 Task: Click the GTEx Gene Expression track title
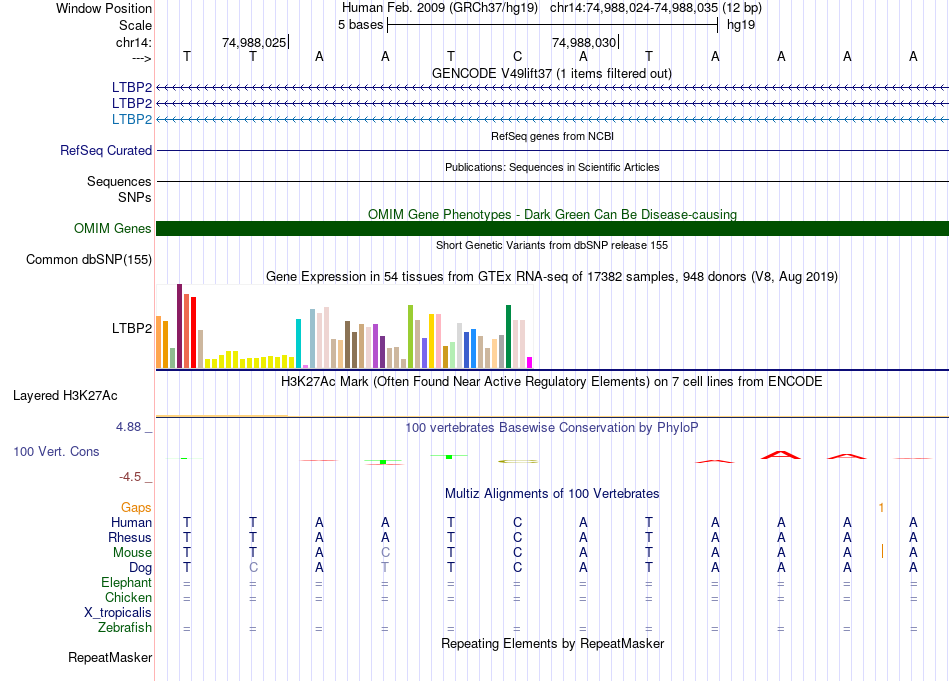coord(552,277)
